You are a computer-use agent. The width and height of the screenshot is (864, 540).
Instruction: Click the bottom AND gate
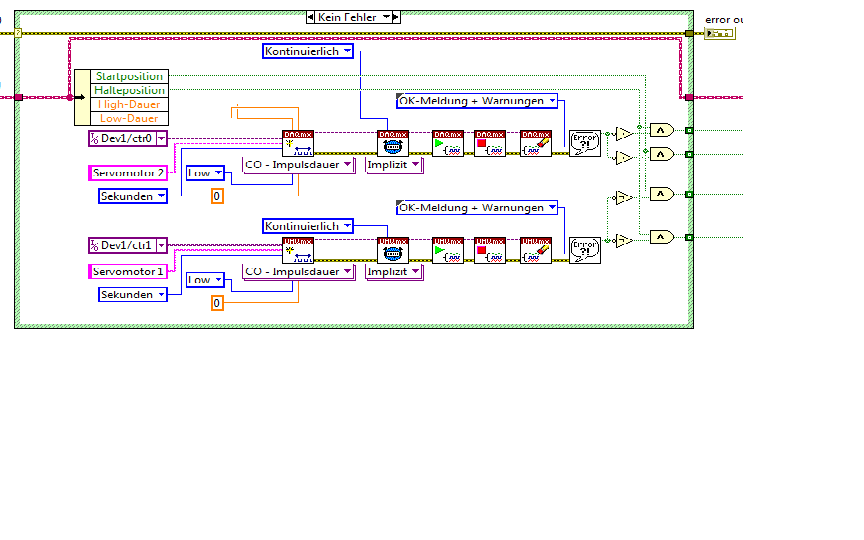[x=662, y=237]
